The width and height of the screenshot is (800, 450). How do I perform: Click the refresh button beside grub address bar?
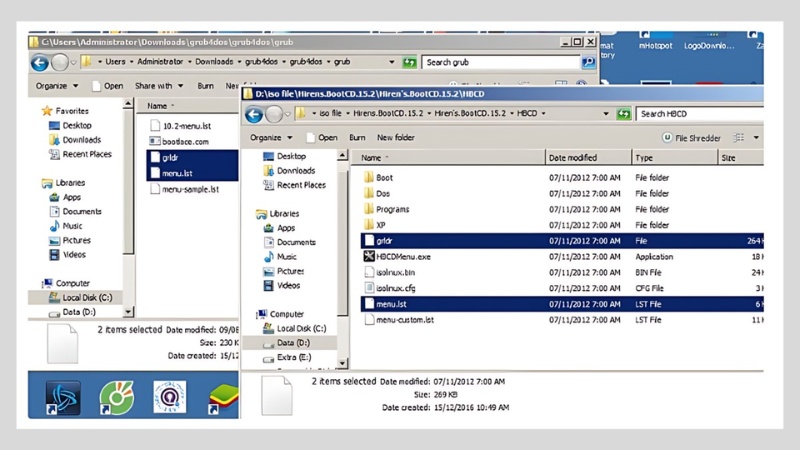point(409,63)
